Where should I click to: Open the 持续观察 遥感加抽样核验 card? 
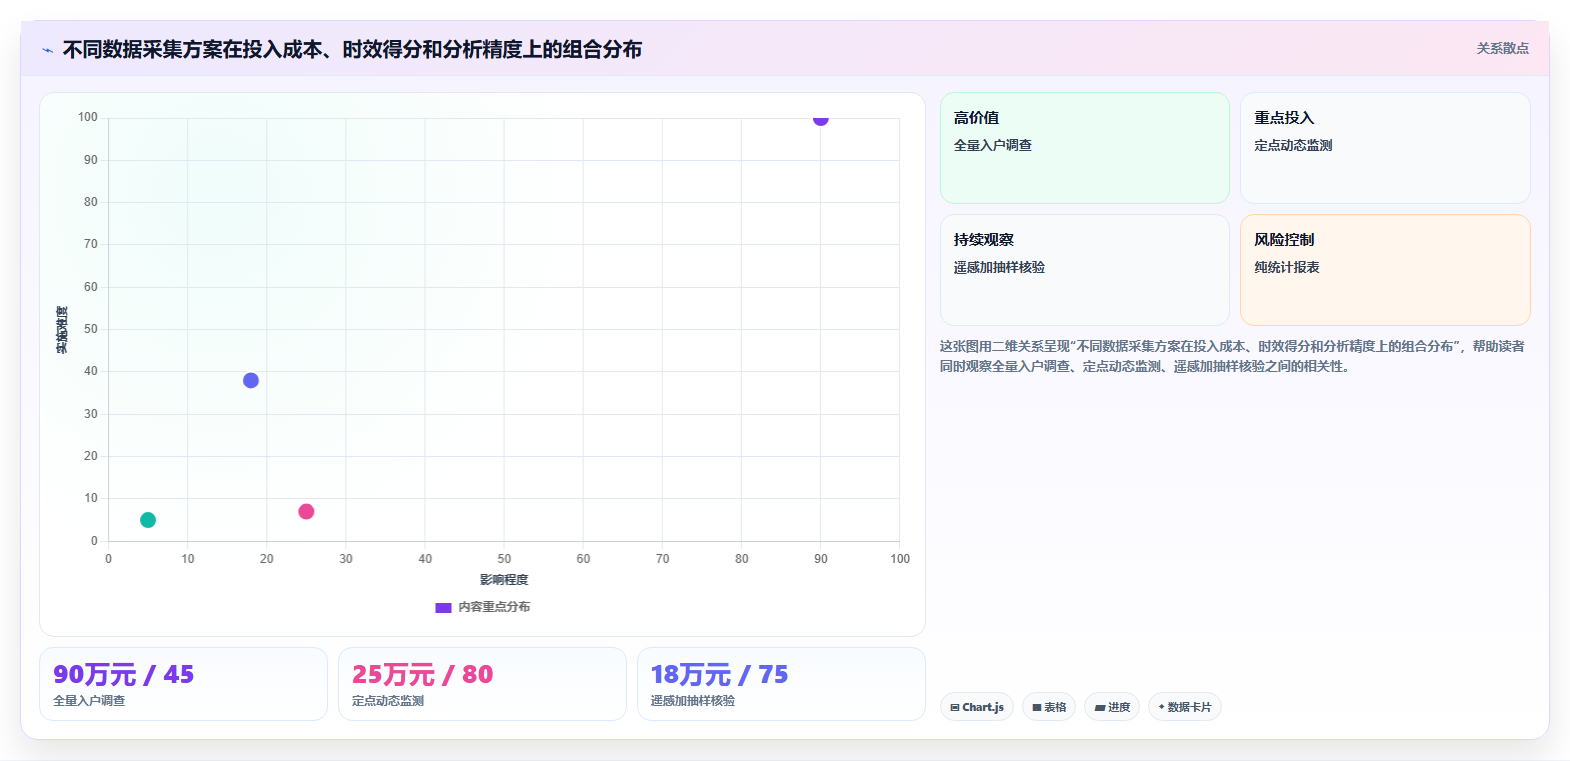point(1084,270)
